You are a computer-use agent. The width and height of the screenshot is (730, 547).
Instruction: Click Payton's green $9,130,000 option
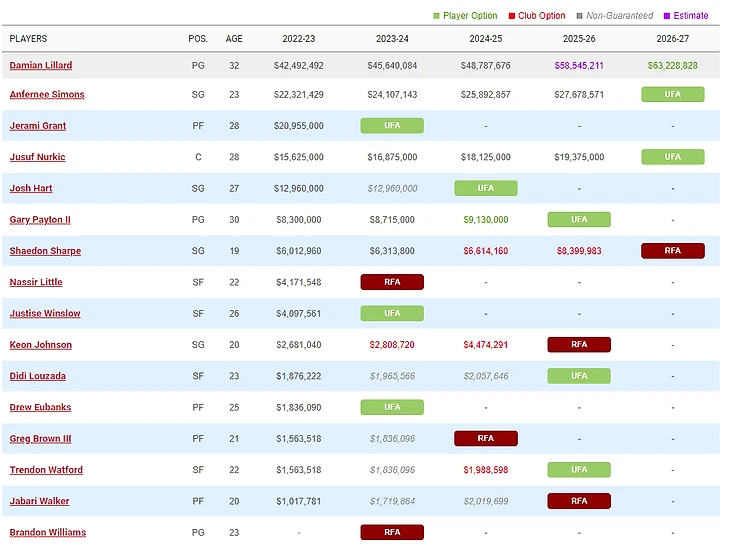tap(486, 220)
